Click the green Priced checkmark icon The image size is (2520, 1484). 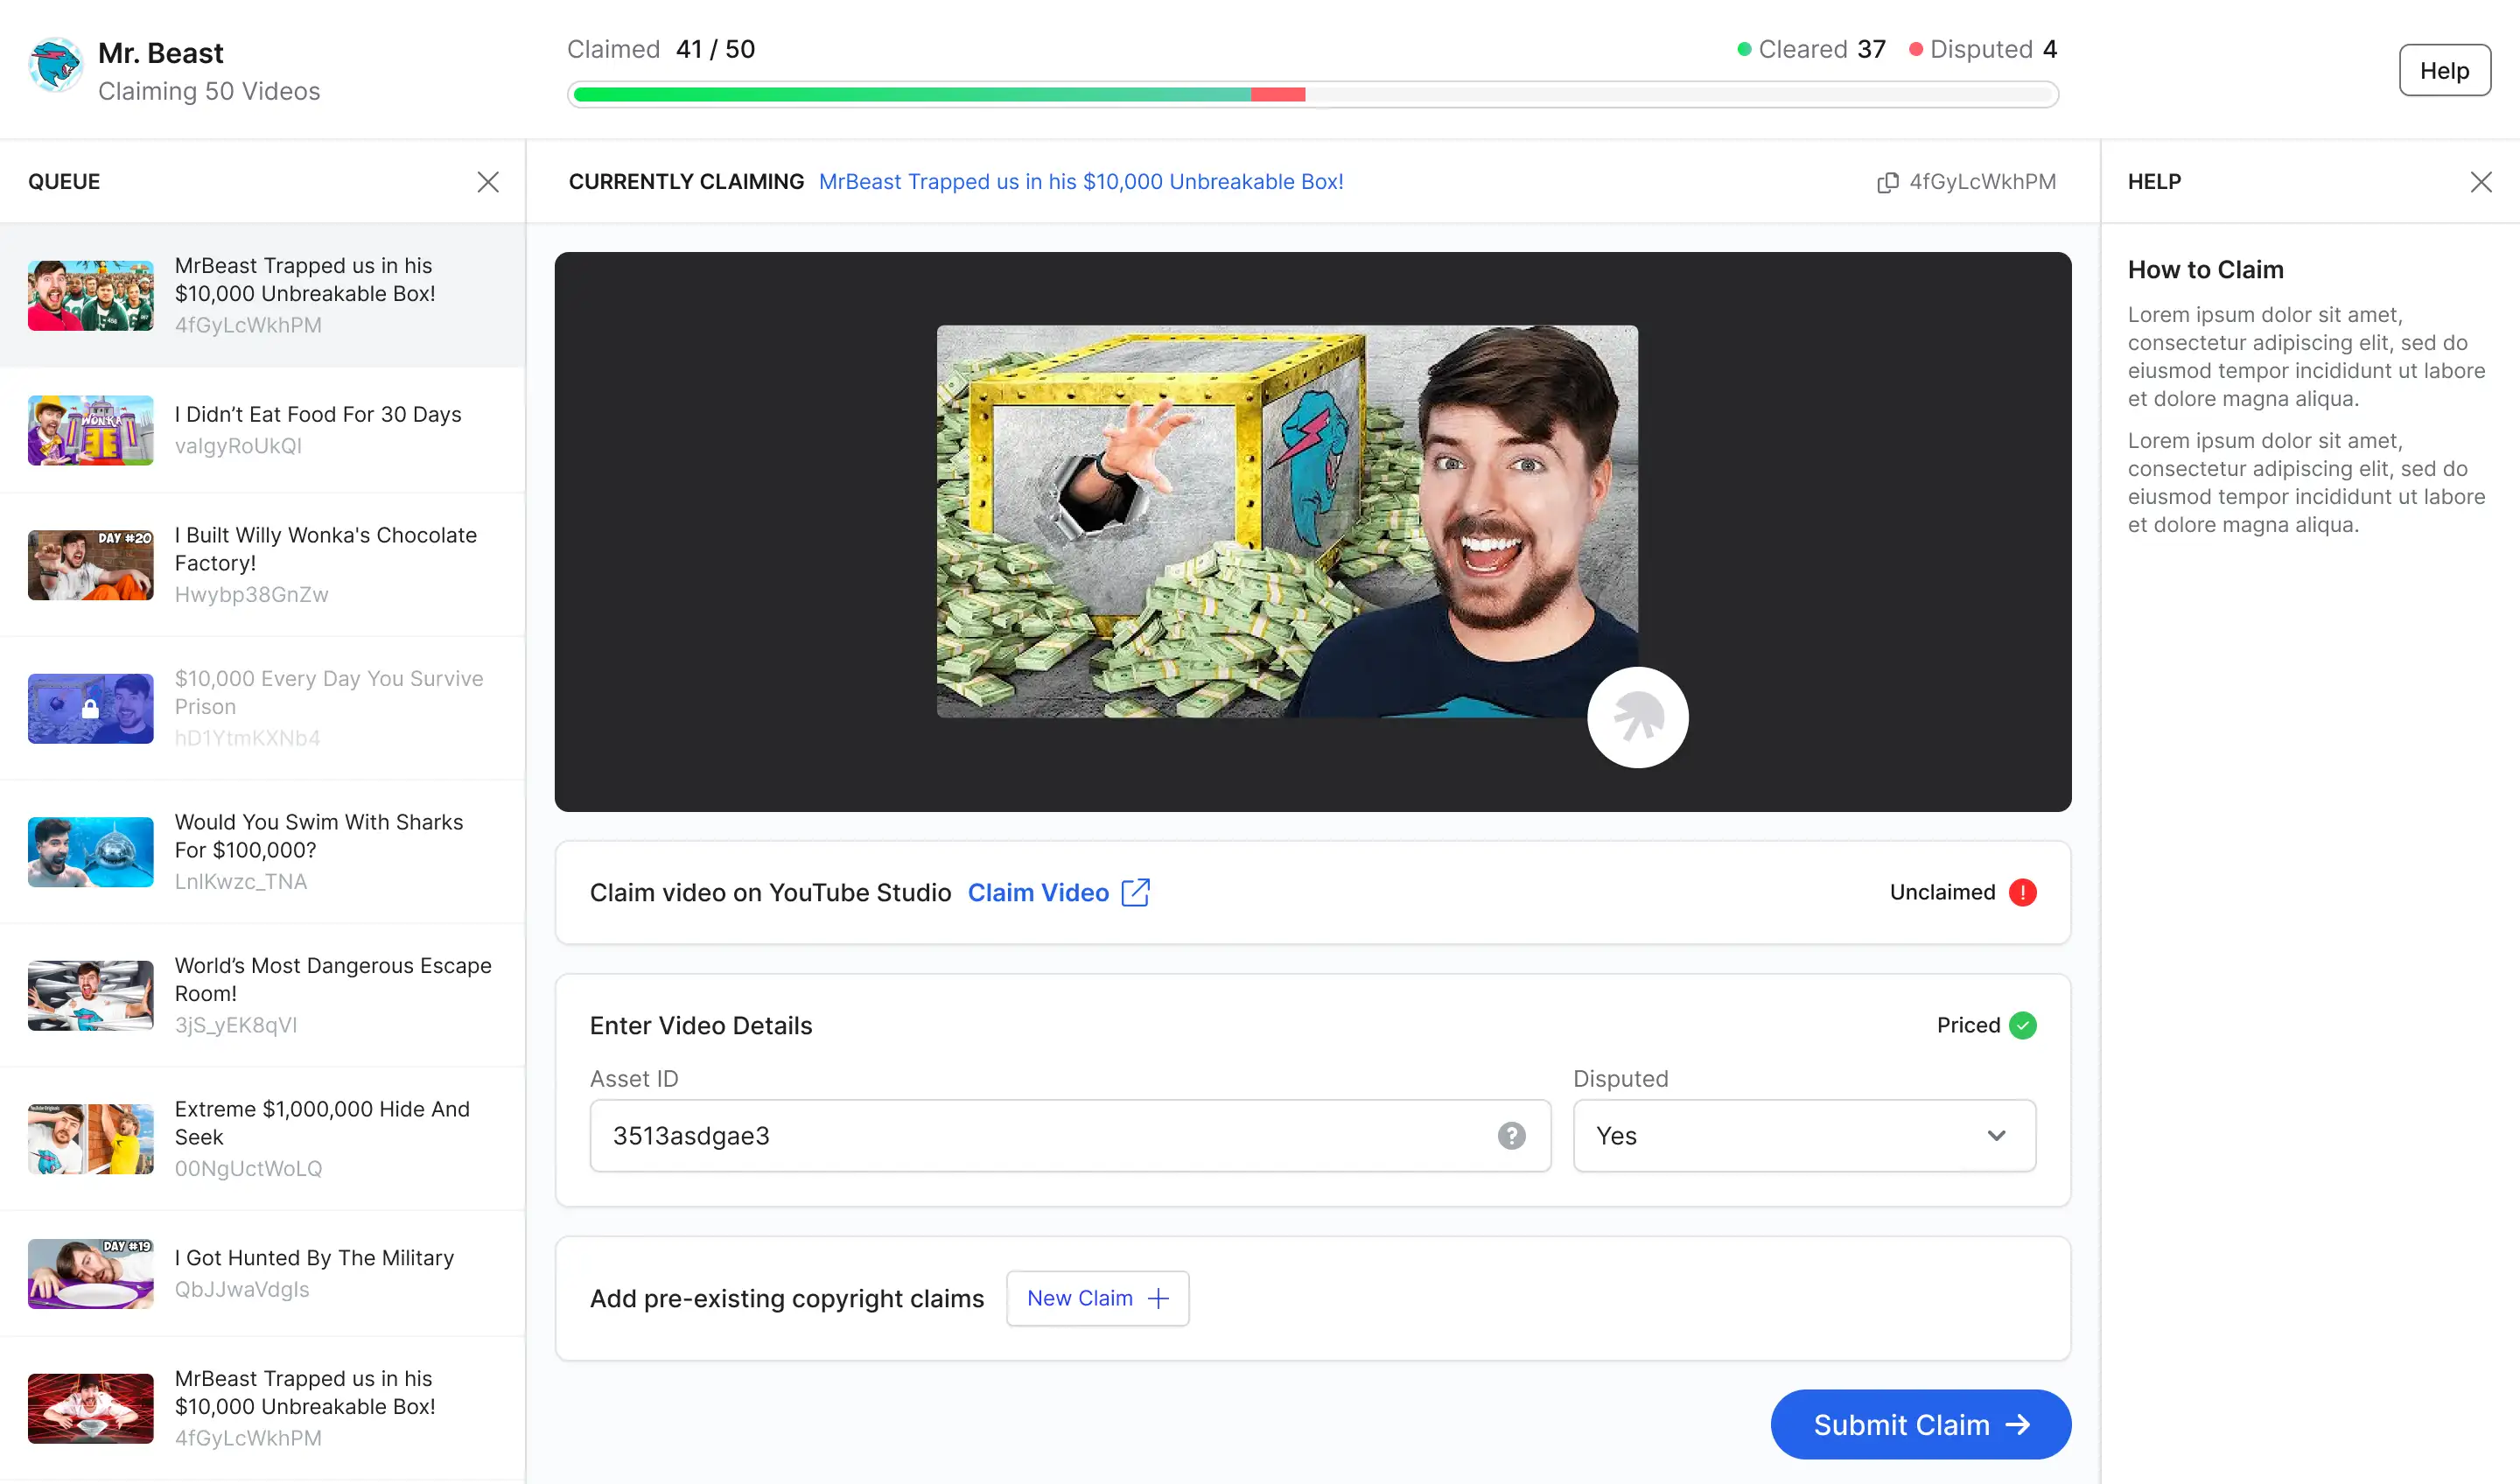(x=2023, y=1025)
